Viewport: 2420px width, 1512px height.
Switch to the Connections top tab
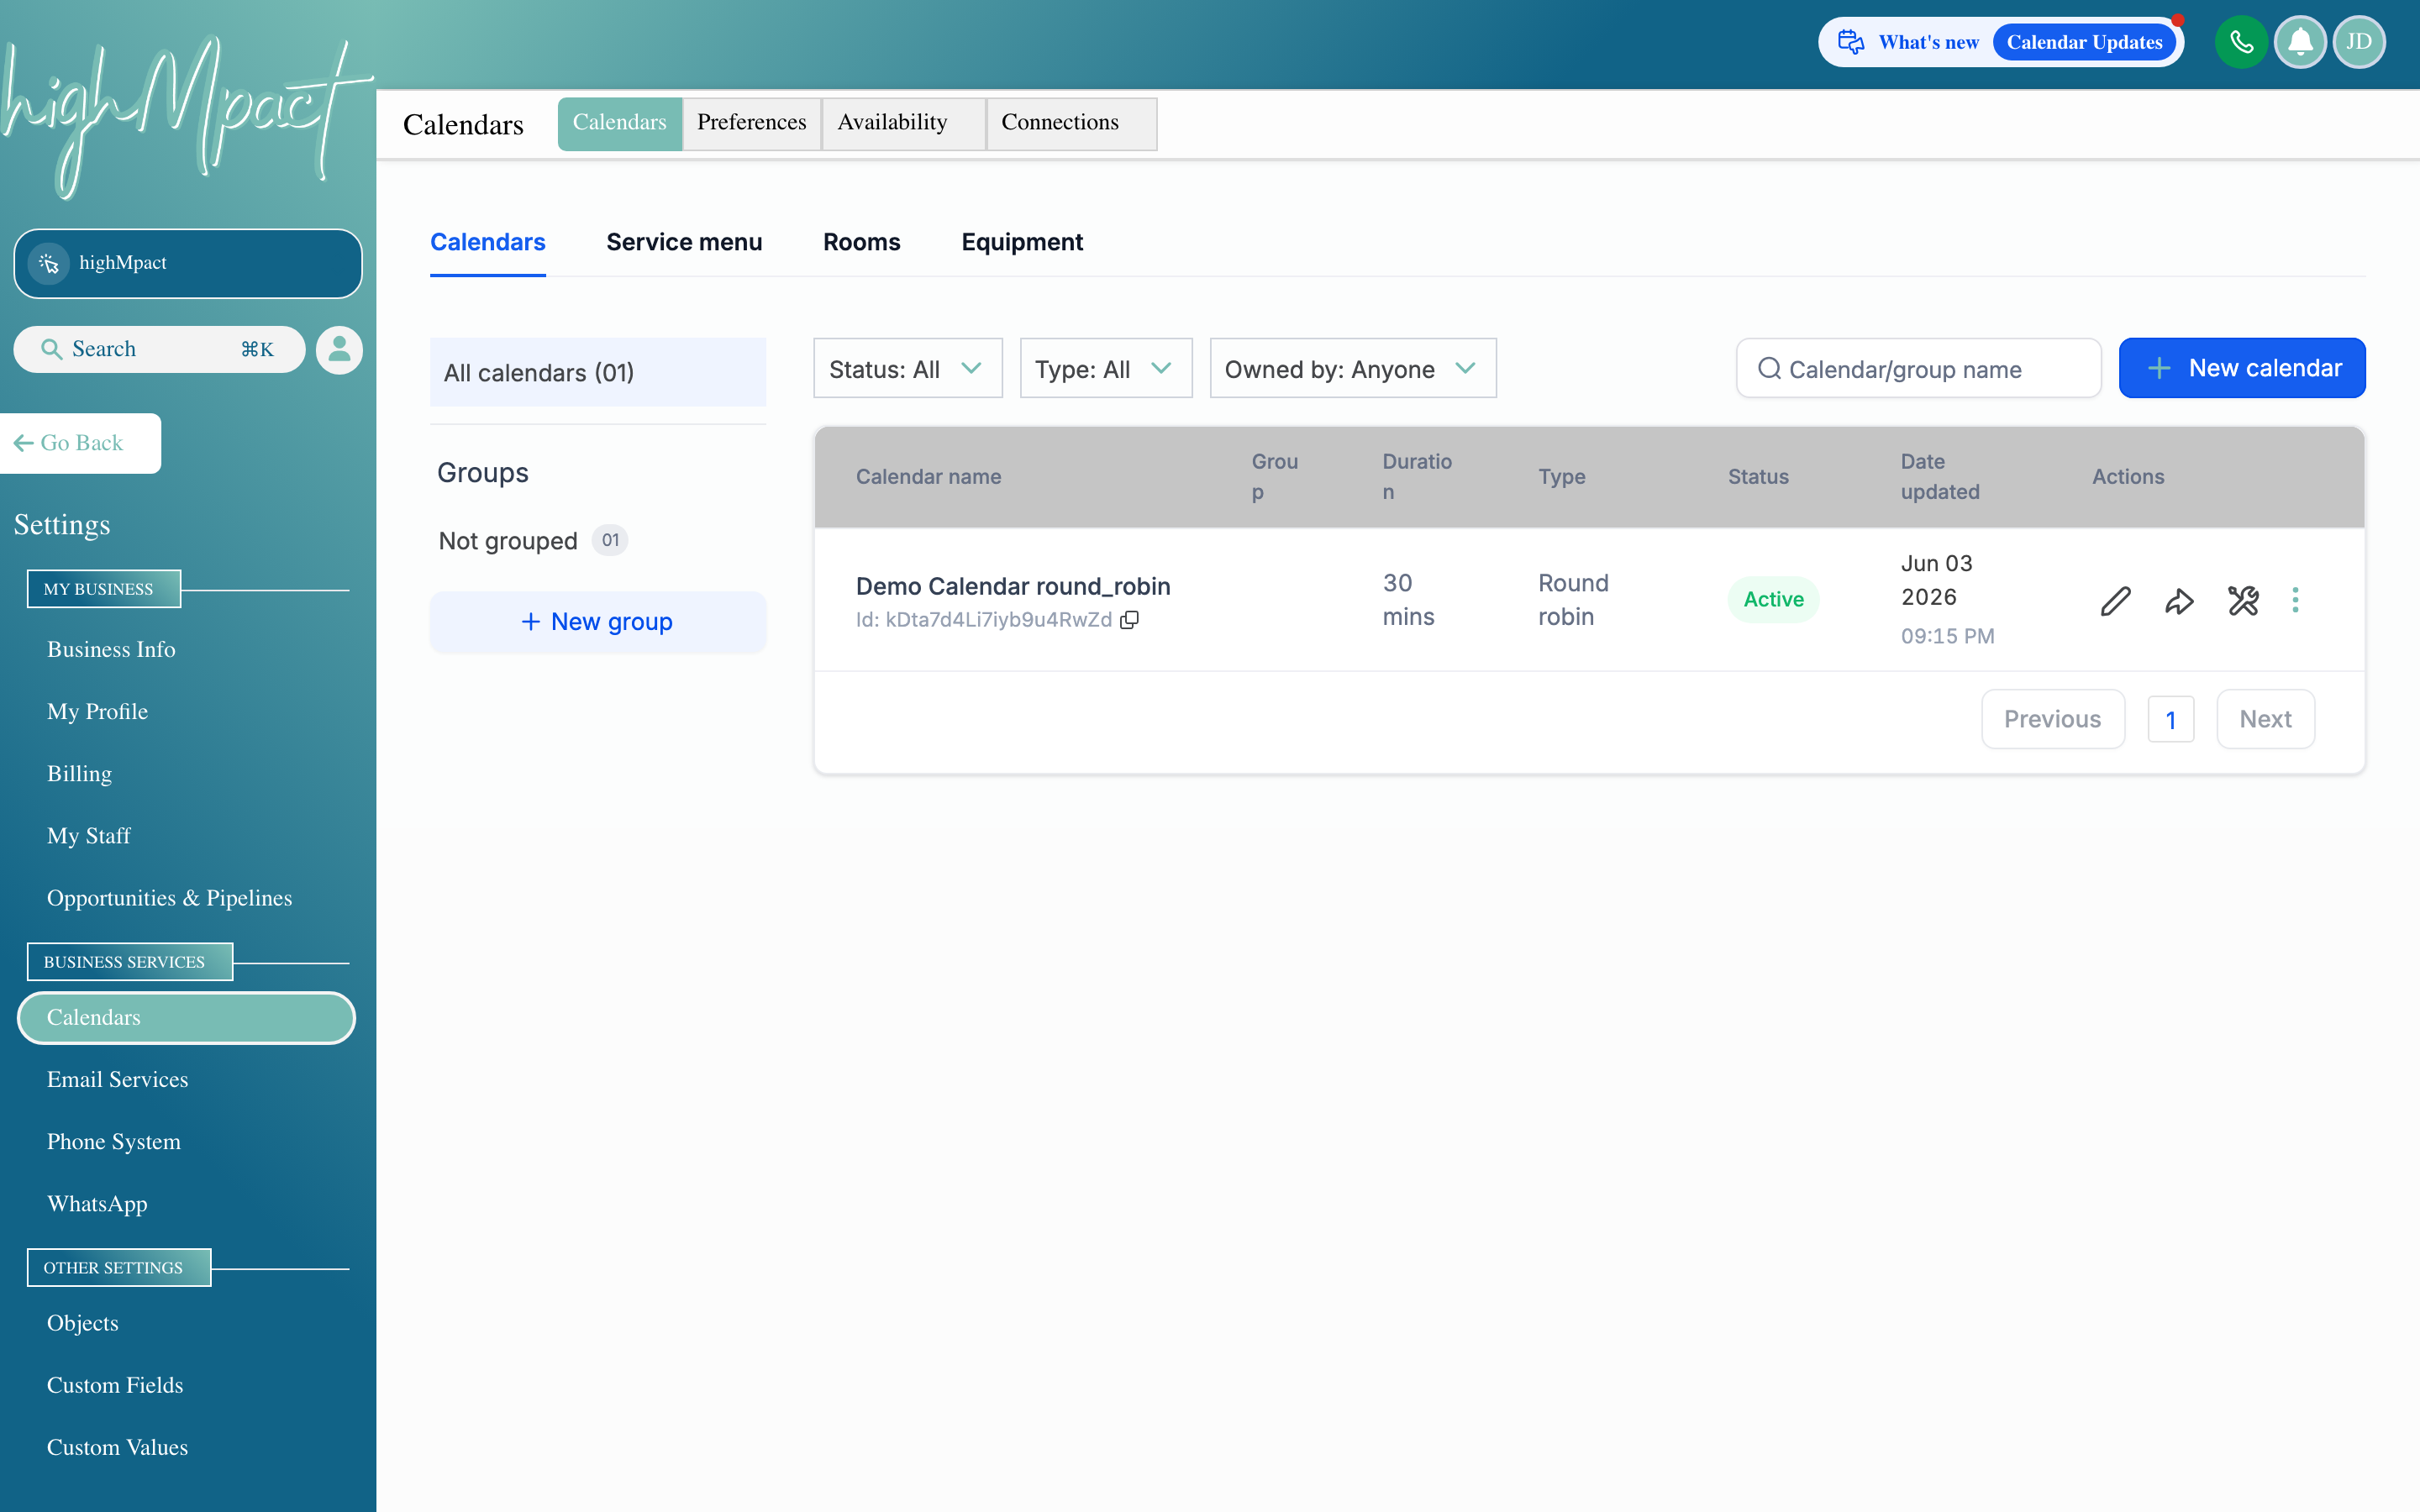point(1071,123)
